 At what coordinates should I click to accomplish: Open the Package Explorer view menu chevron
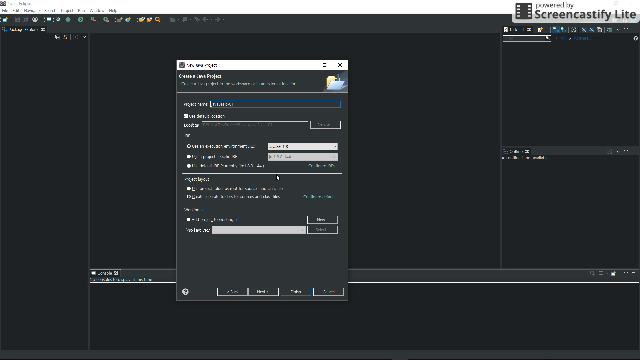84,37
